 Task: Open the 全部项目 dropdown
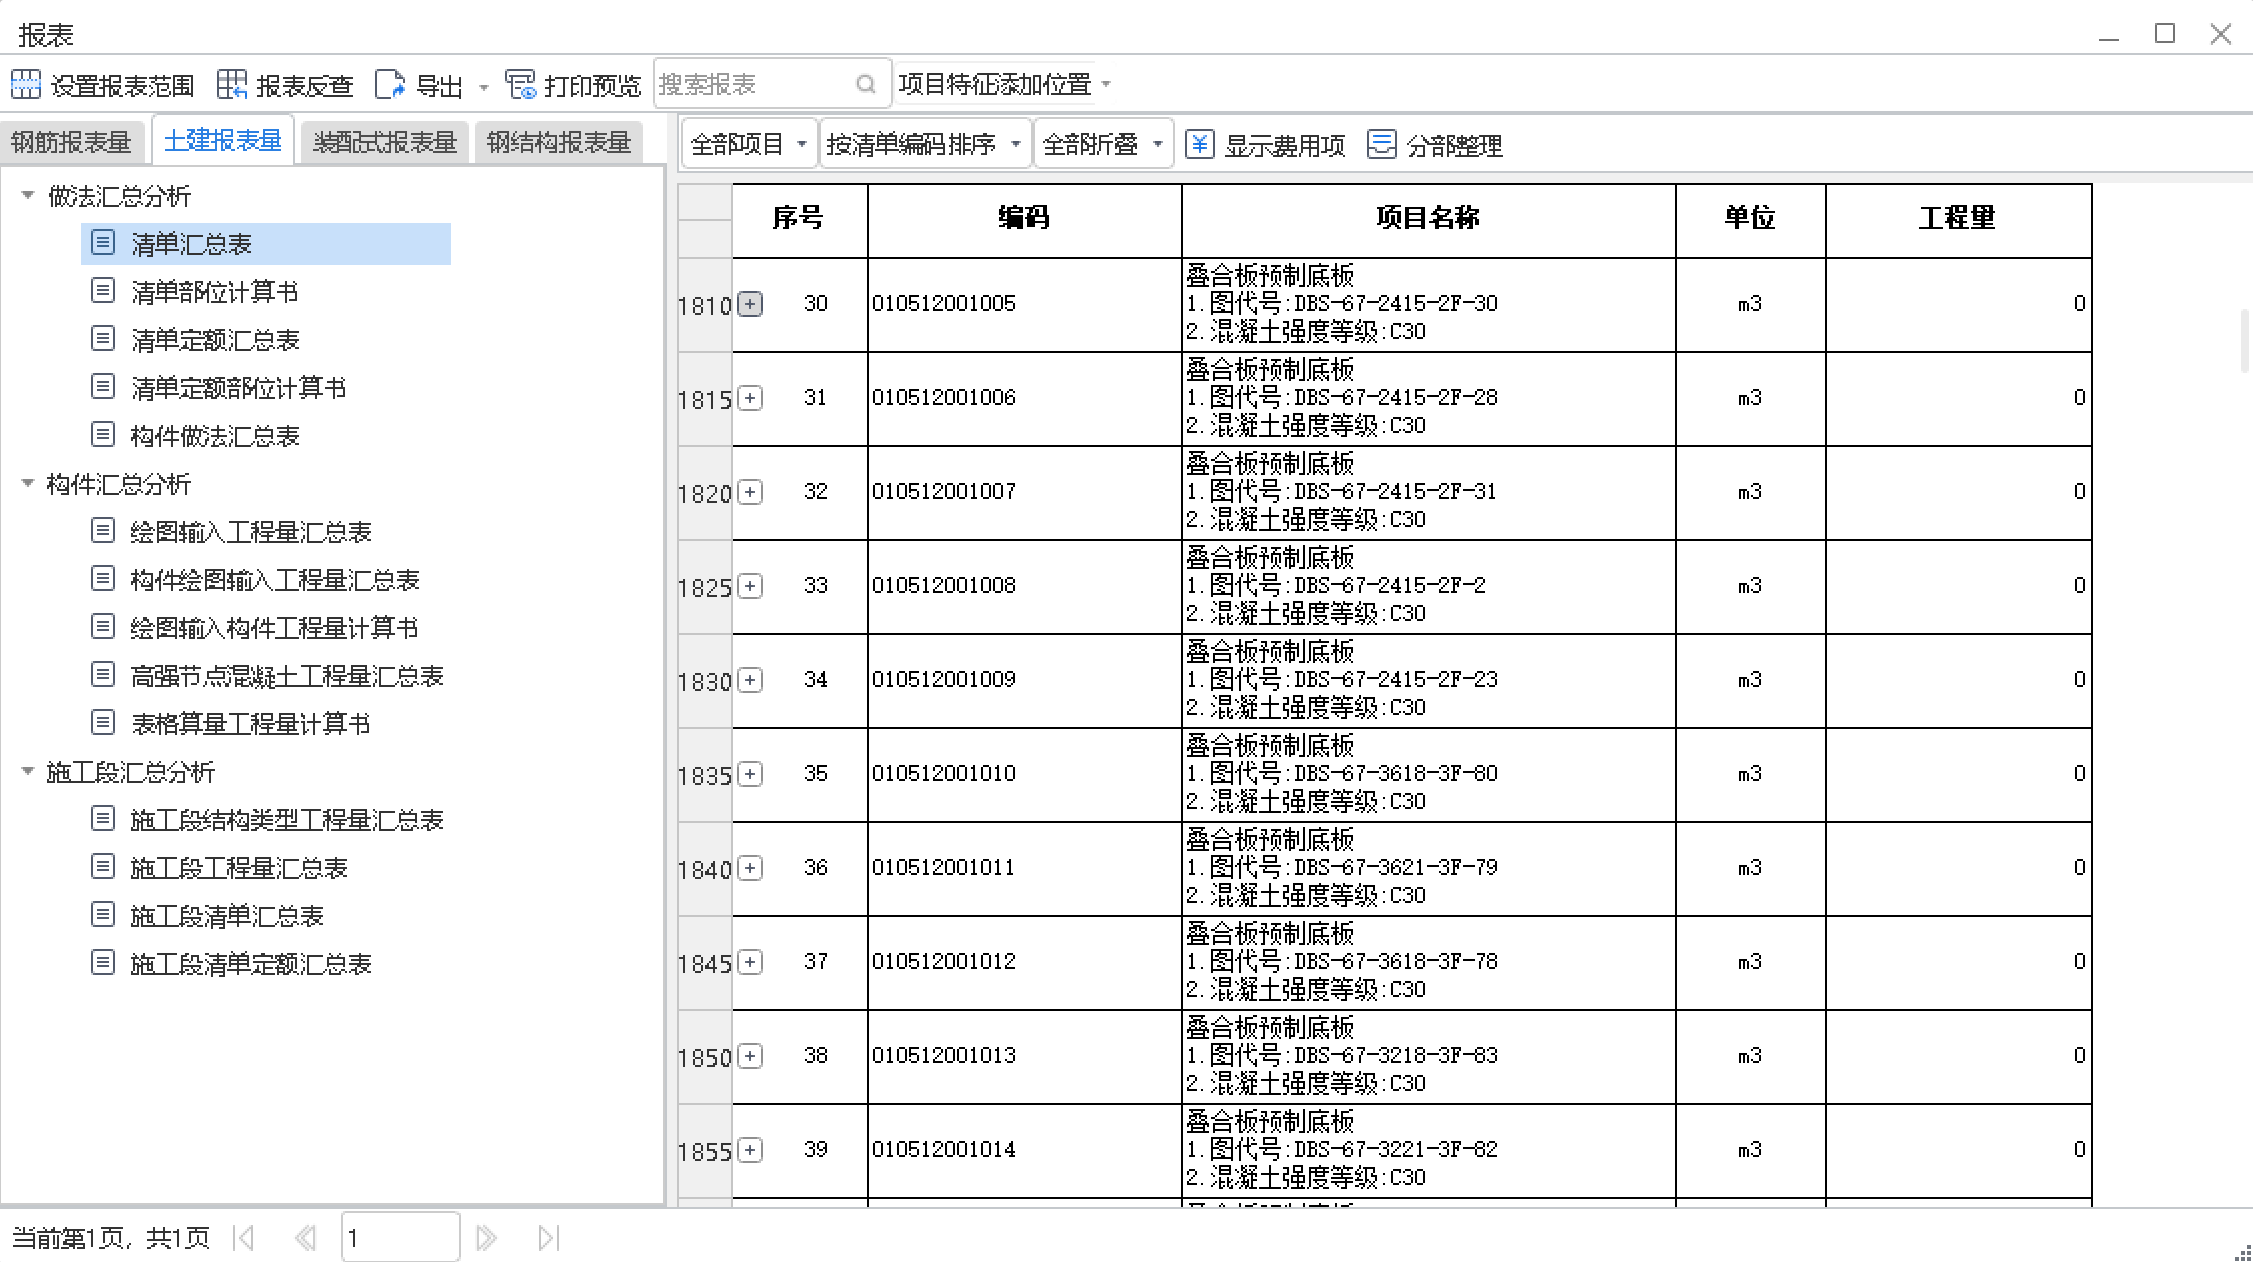click(x=748, y=145)
